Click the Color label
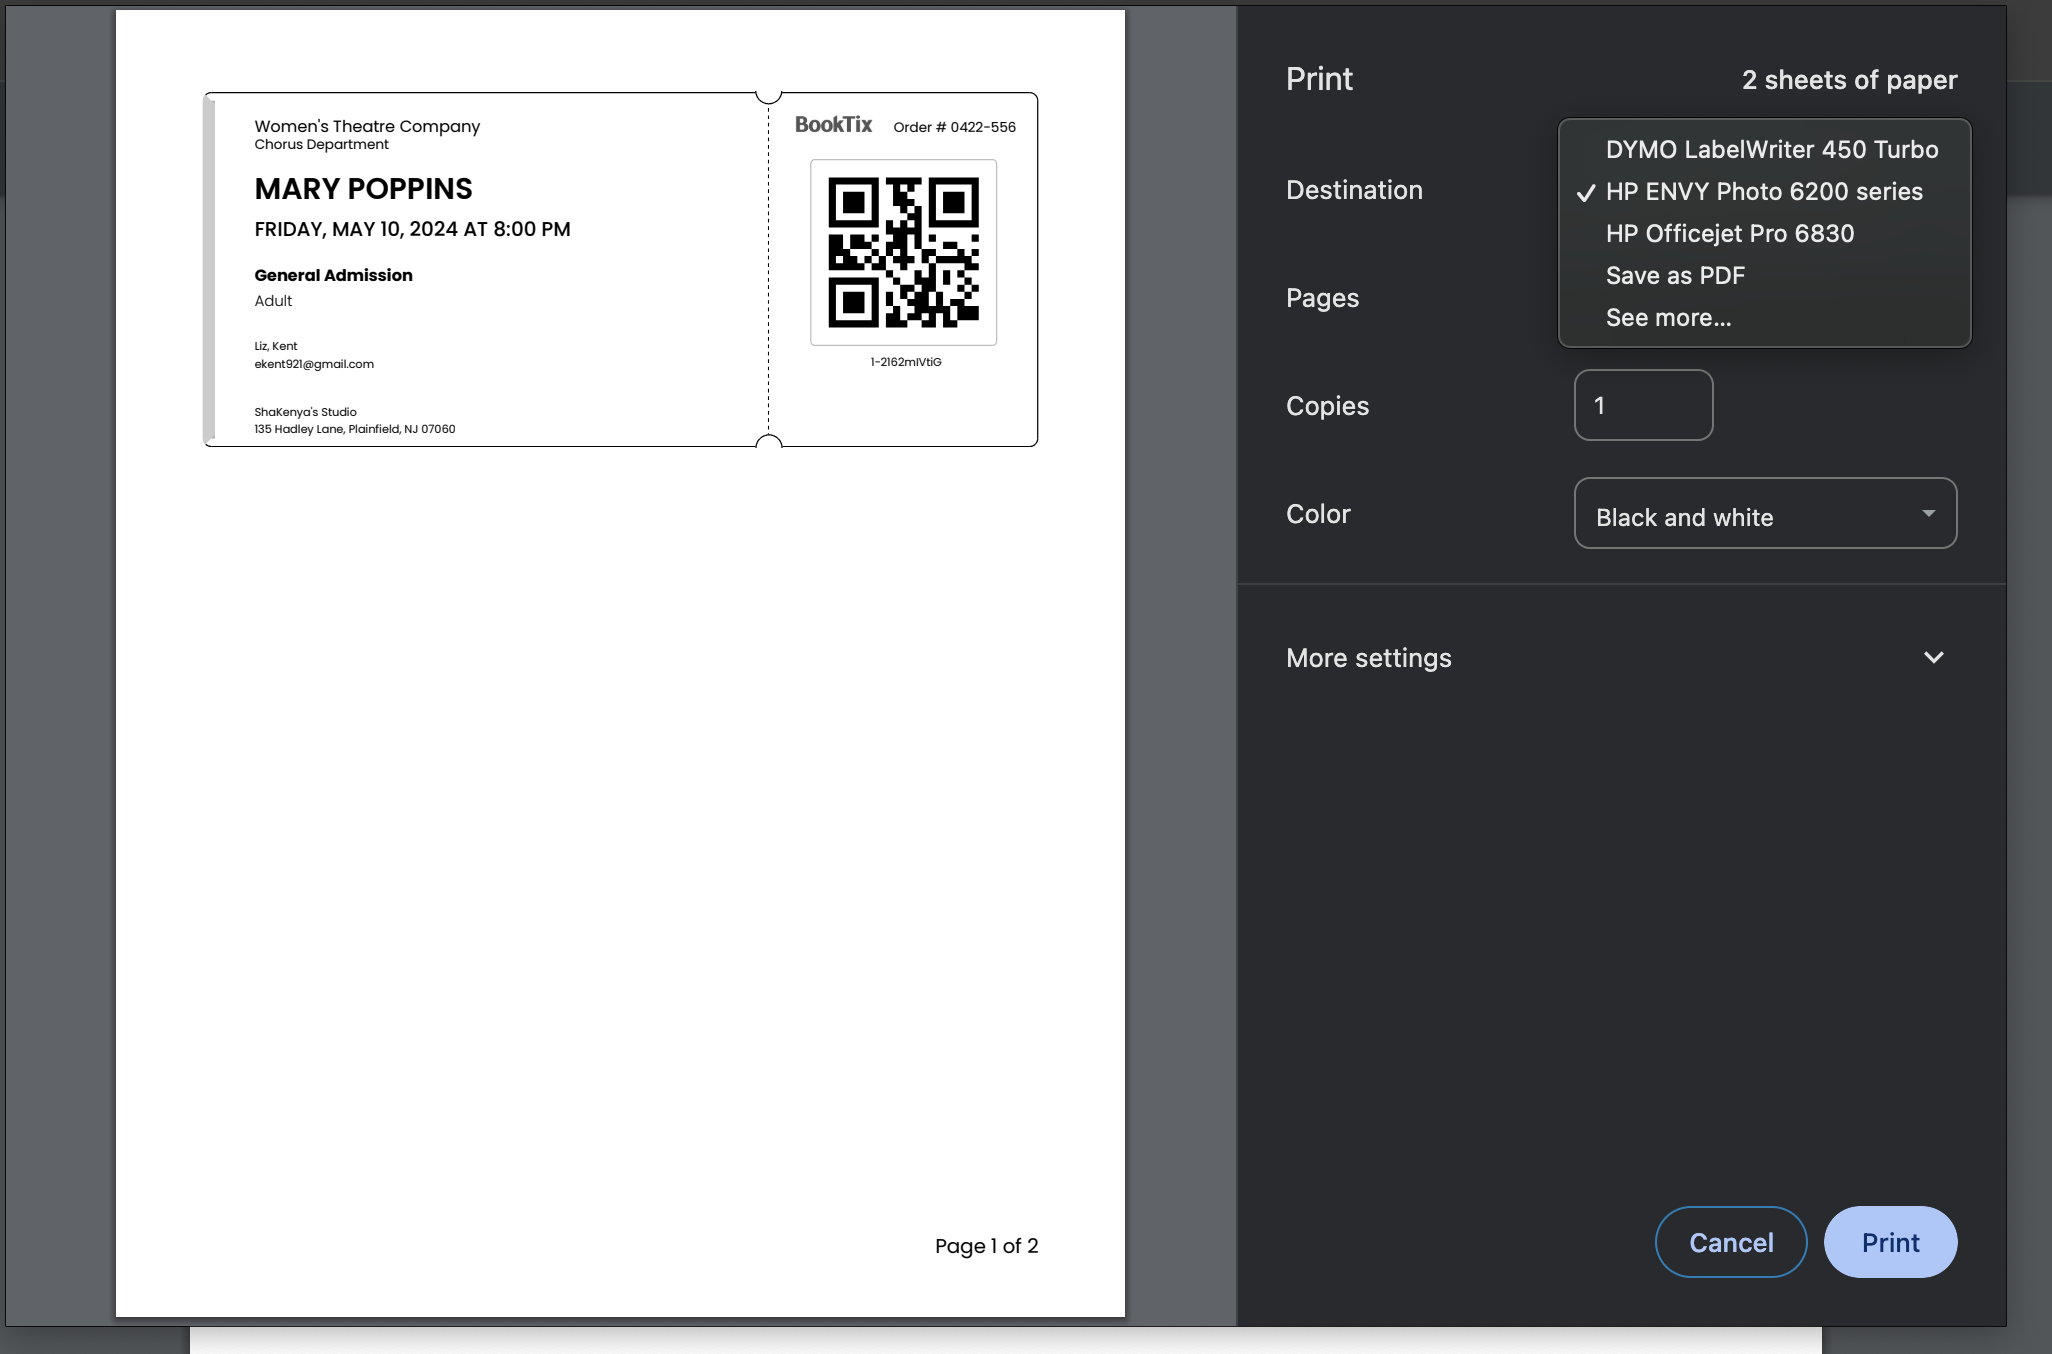Screen dimensions: 2052x1354 [1318, 514]
